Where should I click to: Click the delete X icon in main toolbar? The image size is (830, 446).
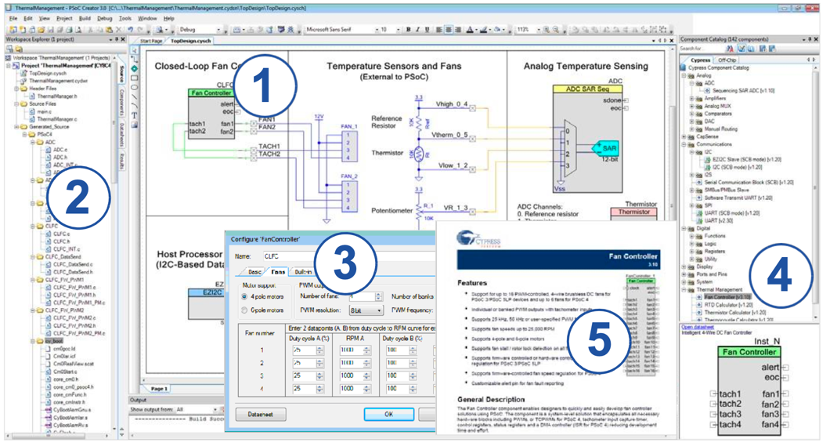click(x=119, y=30)
